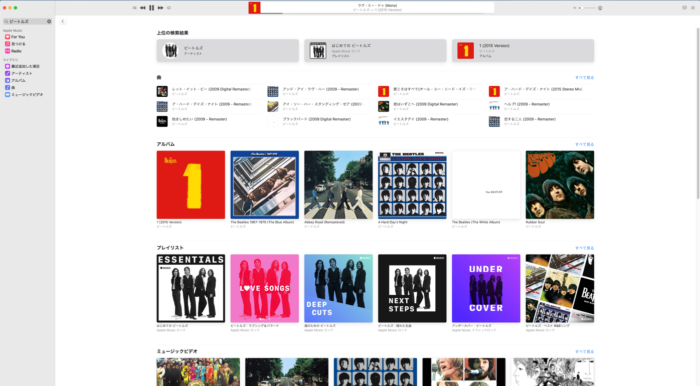Click the vertical scrollbar
This screenshot has height=386, width=700.
pyautogui.click(x=698, y=114)
